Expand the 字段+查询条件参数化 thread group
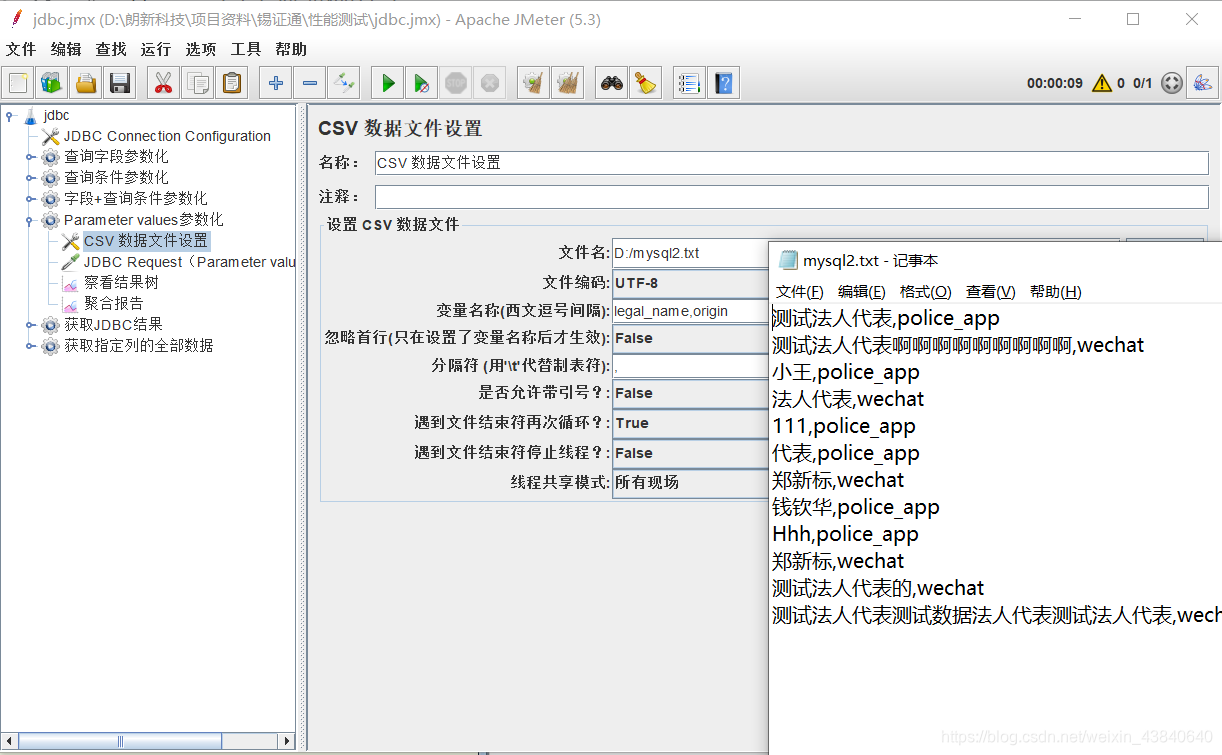 click(30, 199)
